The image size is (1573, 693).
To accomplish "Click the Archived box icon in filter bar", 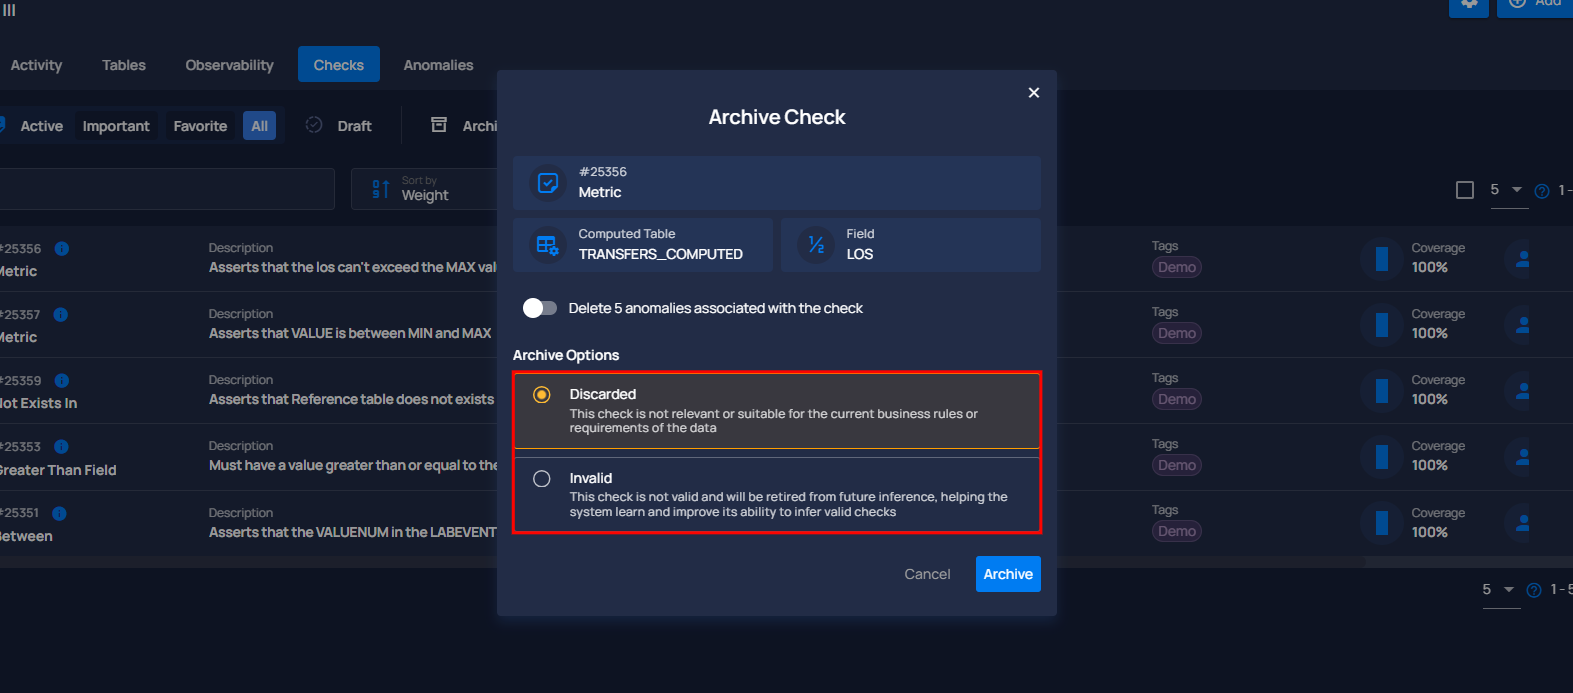I will pos(439,125).
